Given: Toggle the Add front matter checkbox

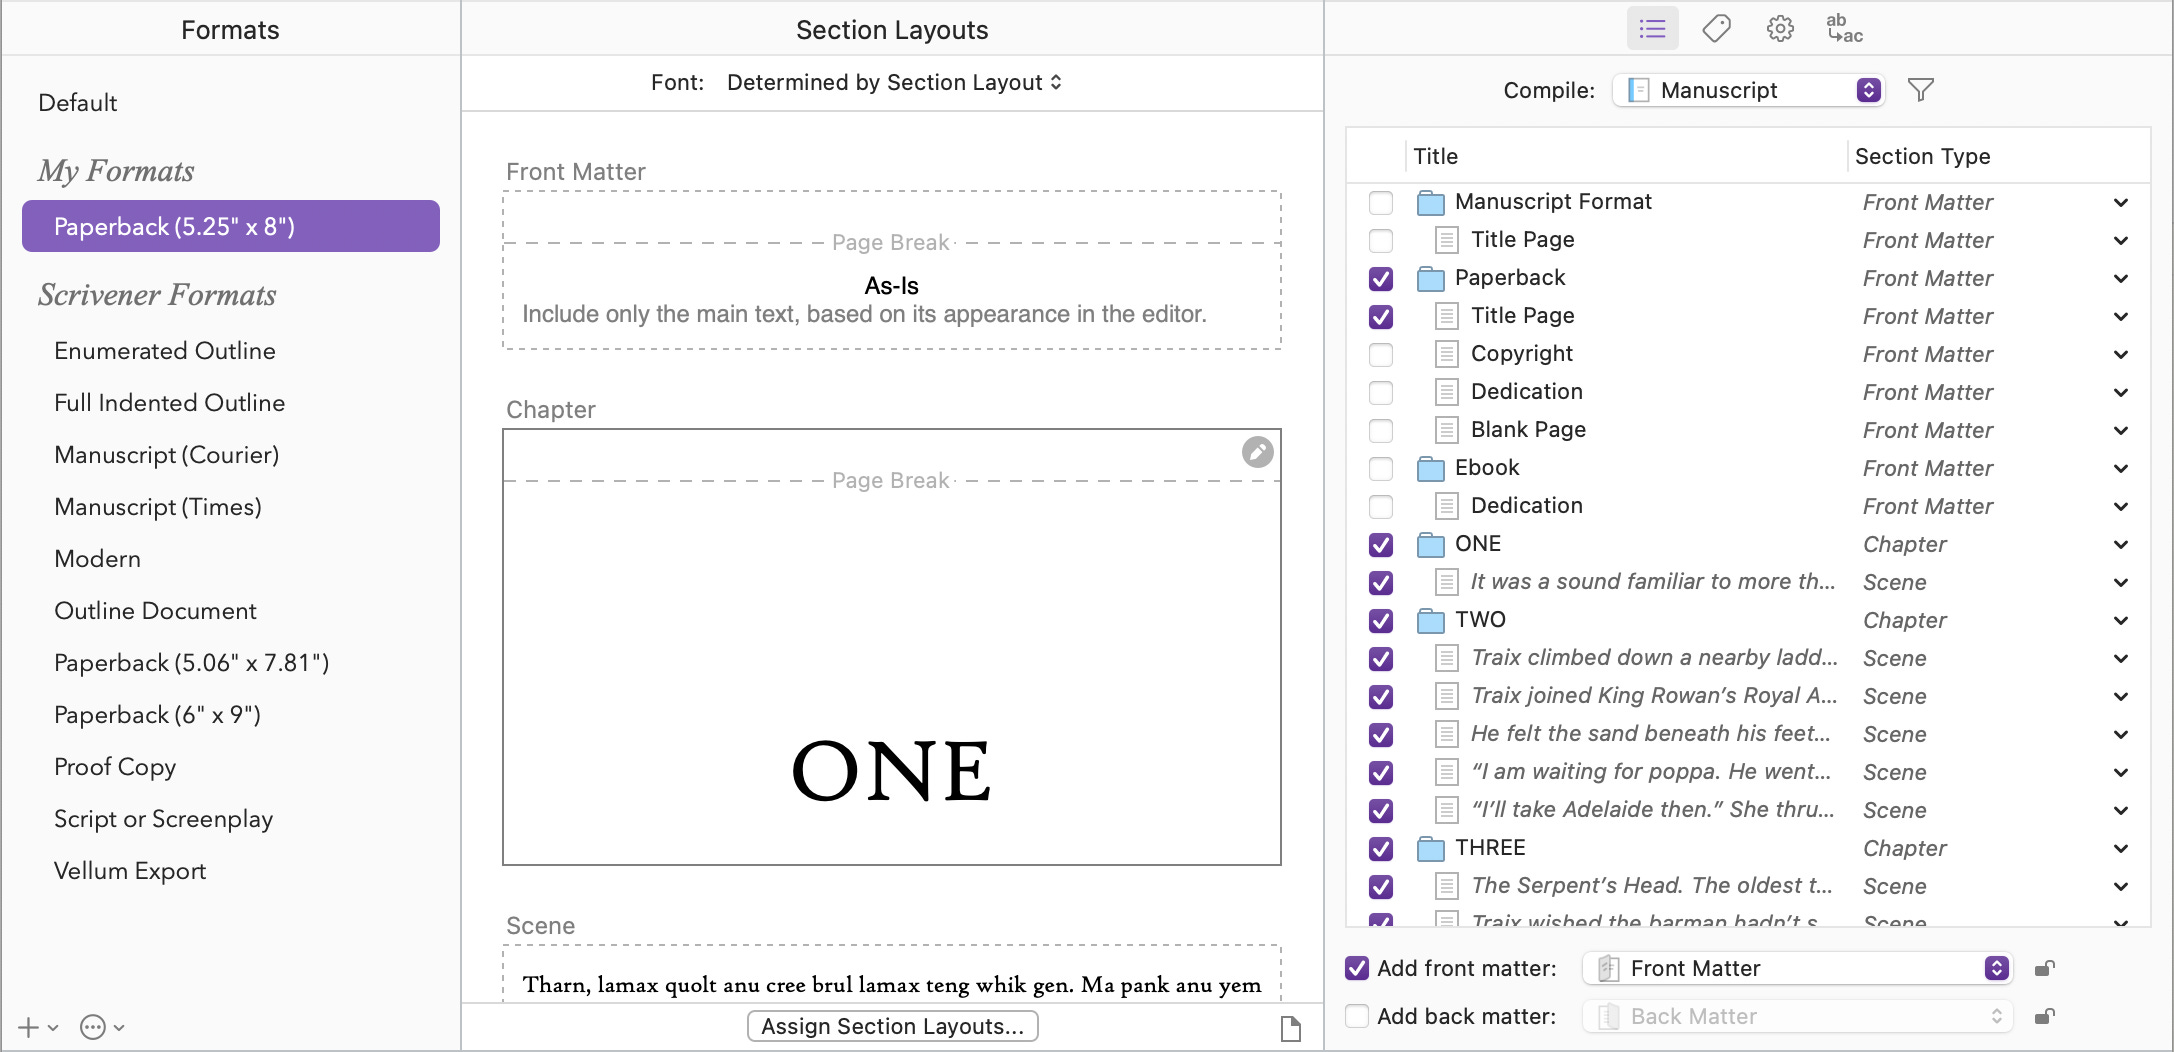Looking at the screenshot, I should tap(1357, 968).
